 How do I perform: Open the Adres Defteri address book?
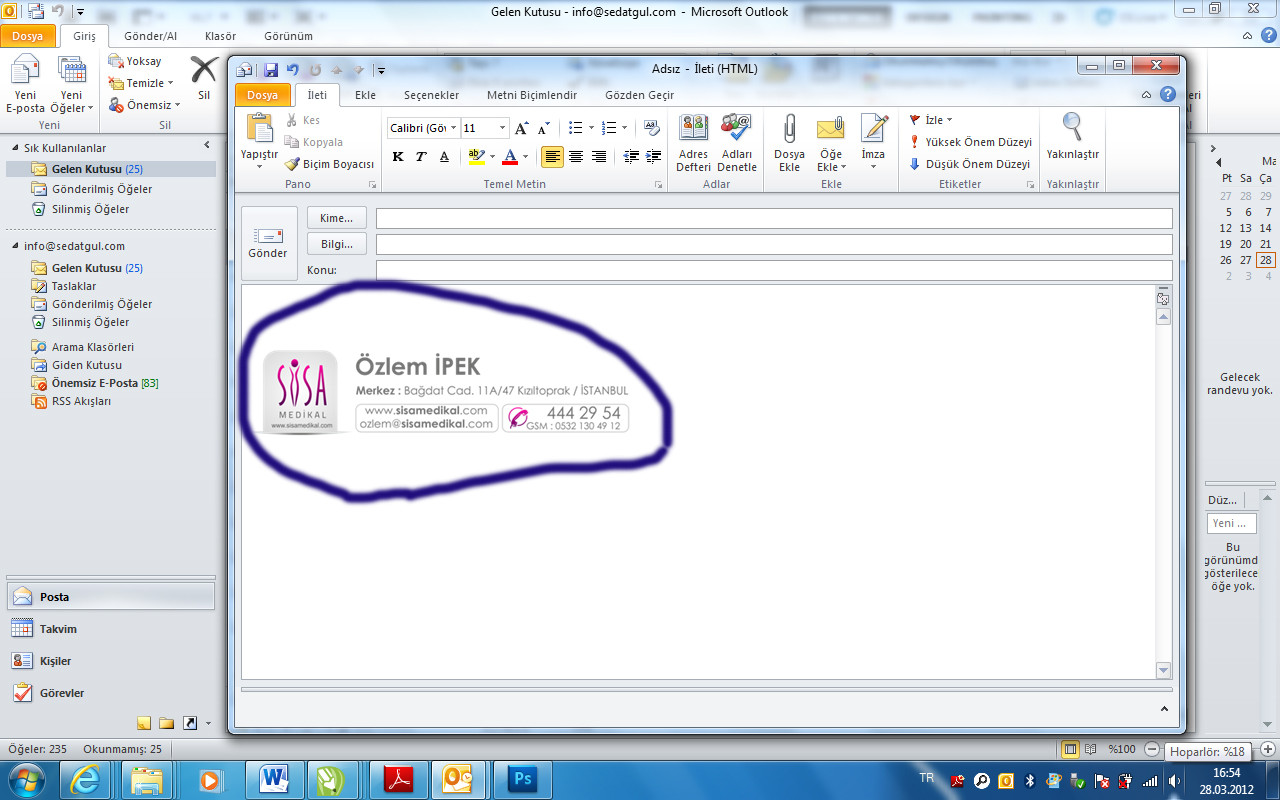[693, 143]
